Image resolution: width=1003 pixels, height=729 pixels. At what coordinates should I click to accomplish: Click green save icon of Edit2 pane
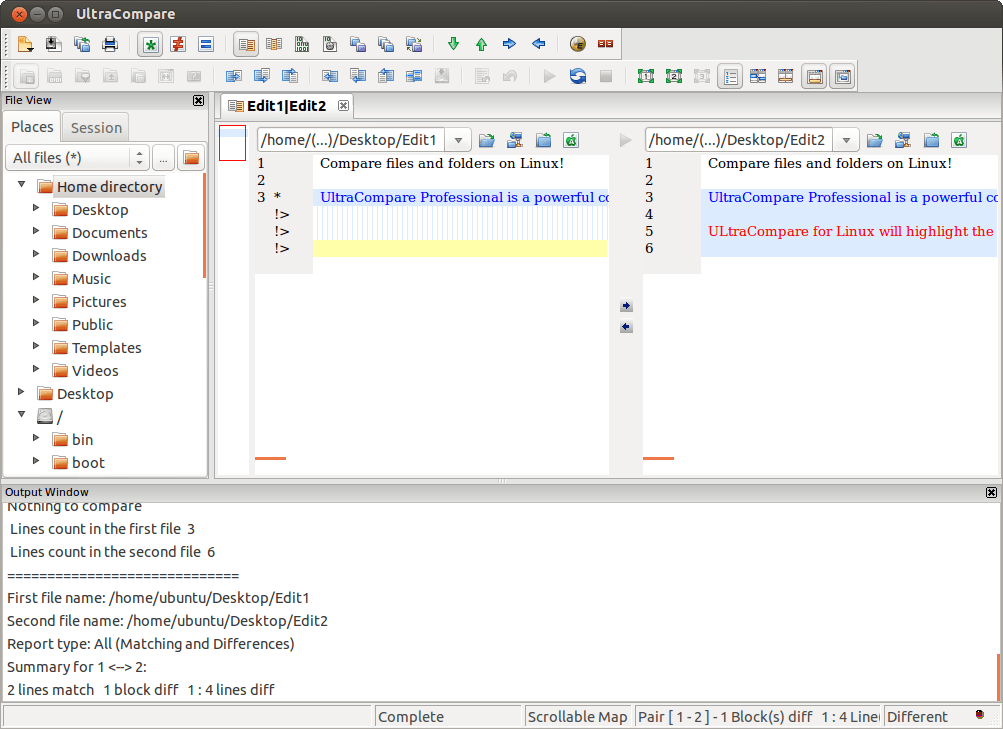point(959,140)
